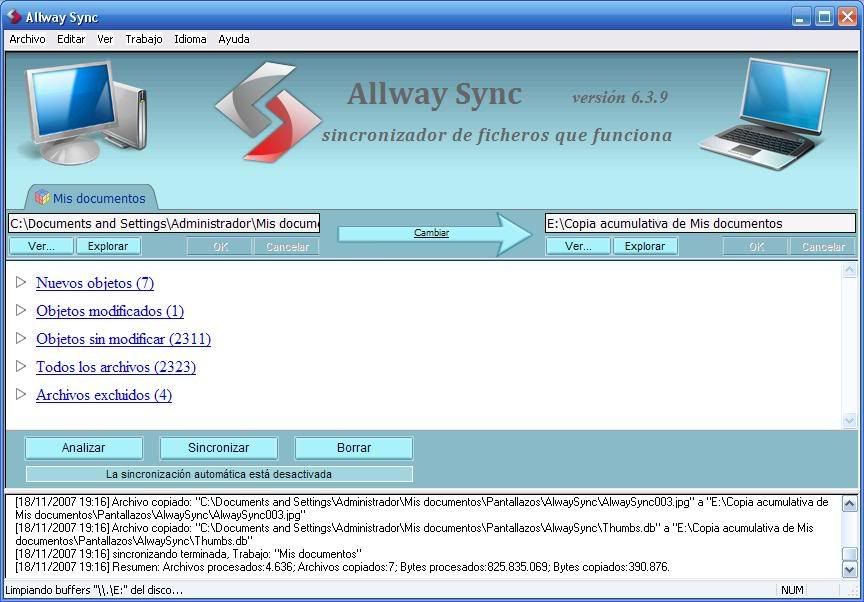Image resolution: width=864 pixels, height=602 pixels.
Task: Click the cube icon on Mis documentos tab
Action: click(x=42, y=197)
